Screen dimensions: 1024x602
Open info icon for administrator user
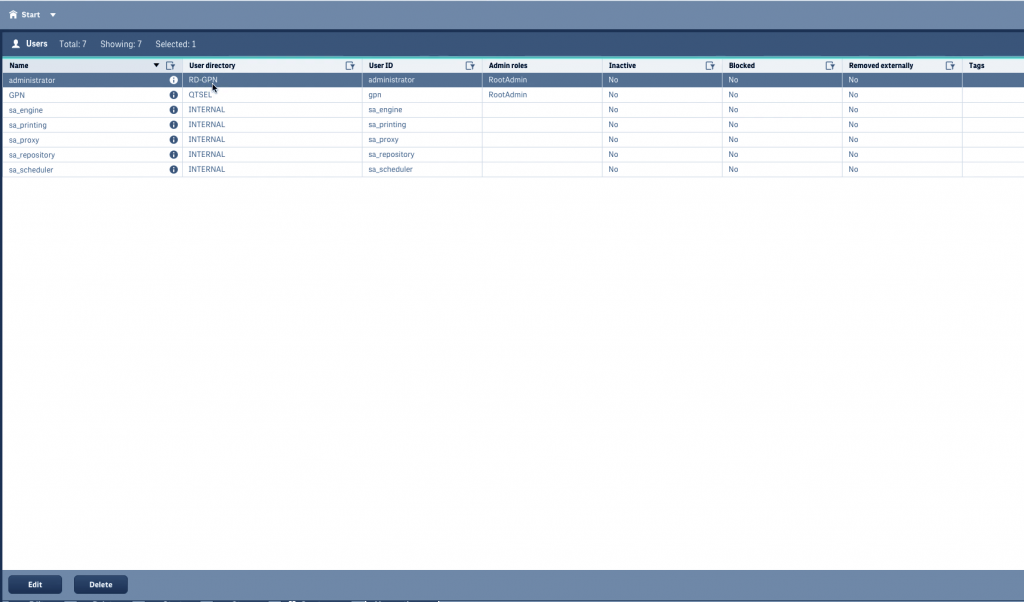pos(174,80)
